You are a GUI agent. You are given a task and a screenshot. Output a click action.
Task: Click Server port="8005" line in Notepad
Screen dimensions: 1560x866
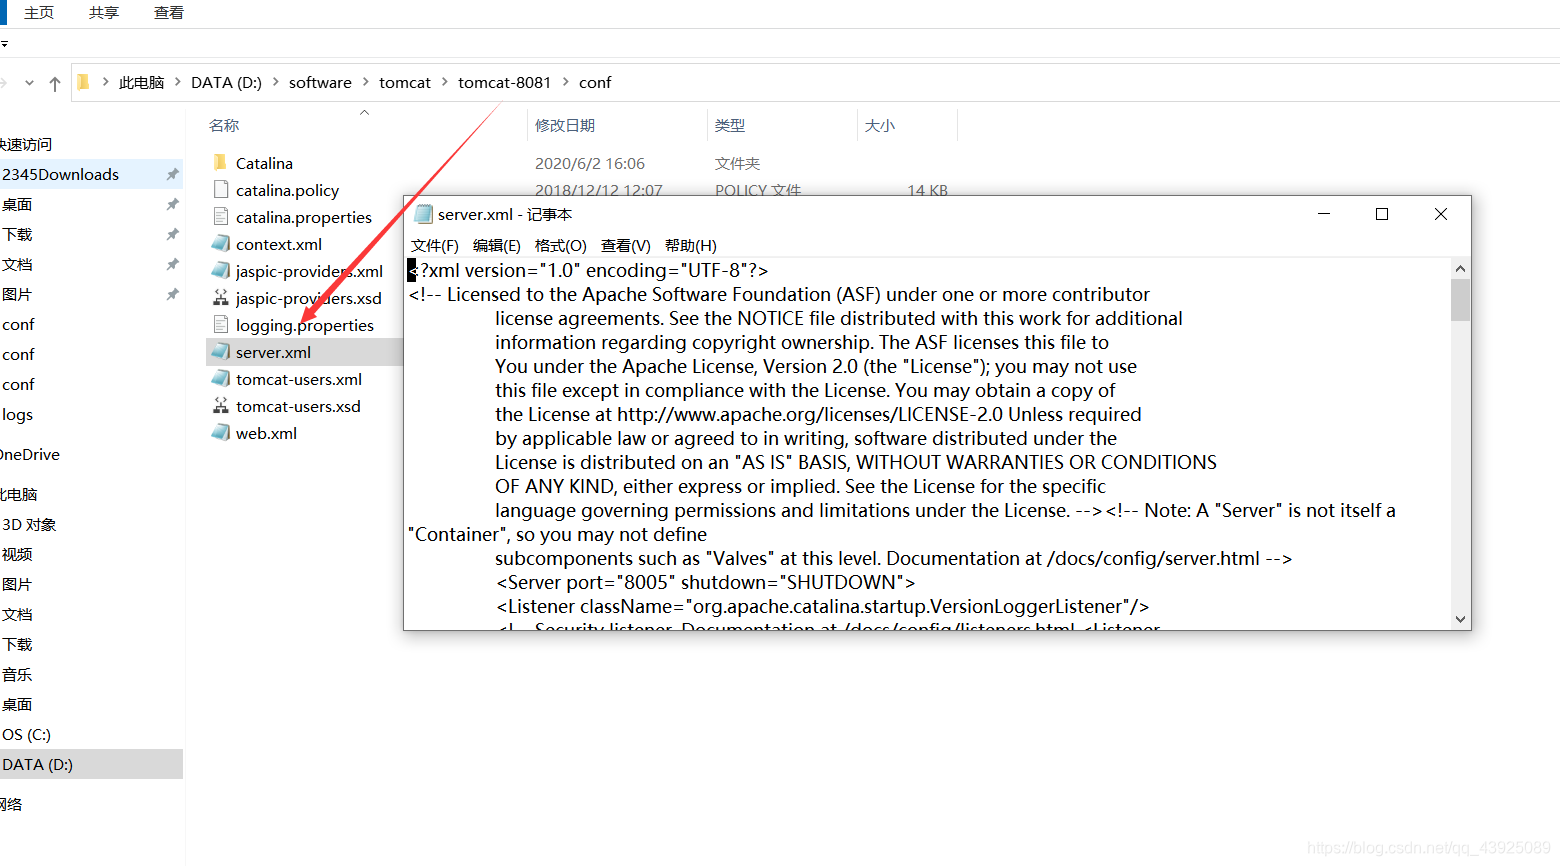pos(705,582)
